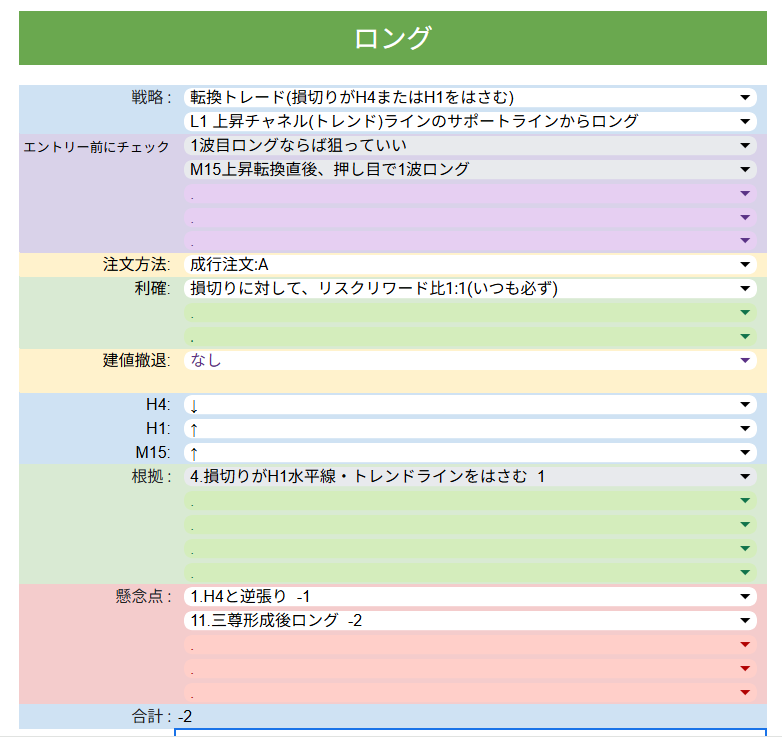This screenshot has height=737, width=782.
Task: Select the エントリー前にチェック label cell
Action: coord(98,147)
